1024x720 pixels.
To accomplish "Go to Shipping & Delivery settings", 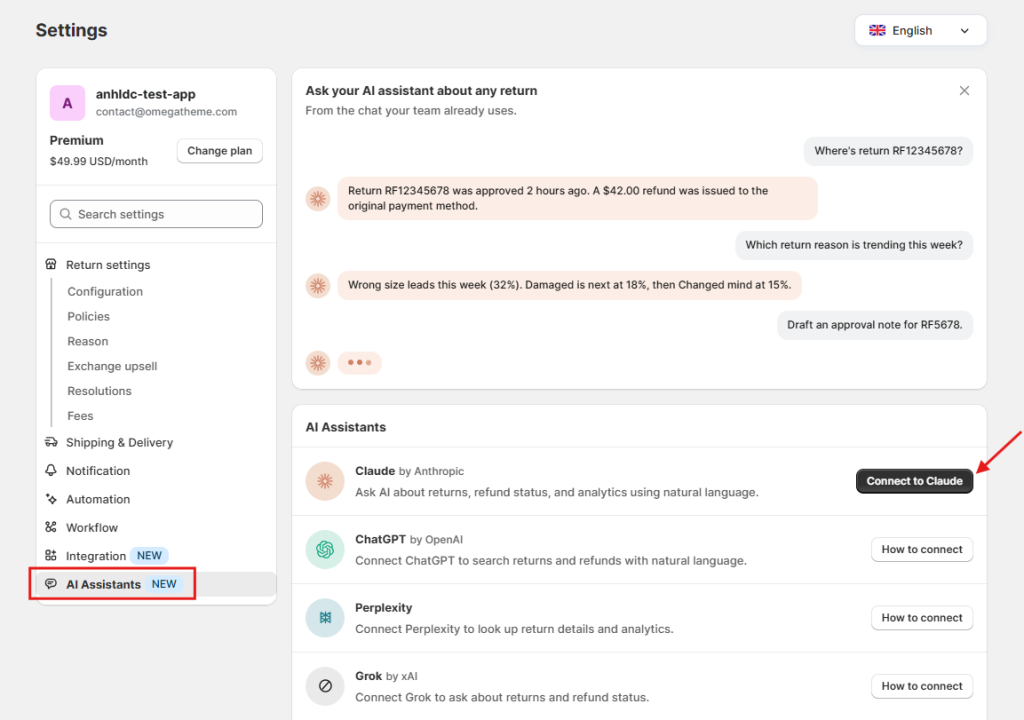I will (x=120, y=442).
